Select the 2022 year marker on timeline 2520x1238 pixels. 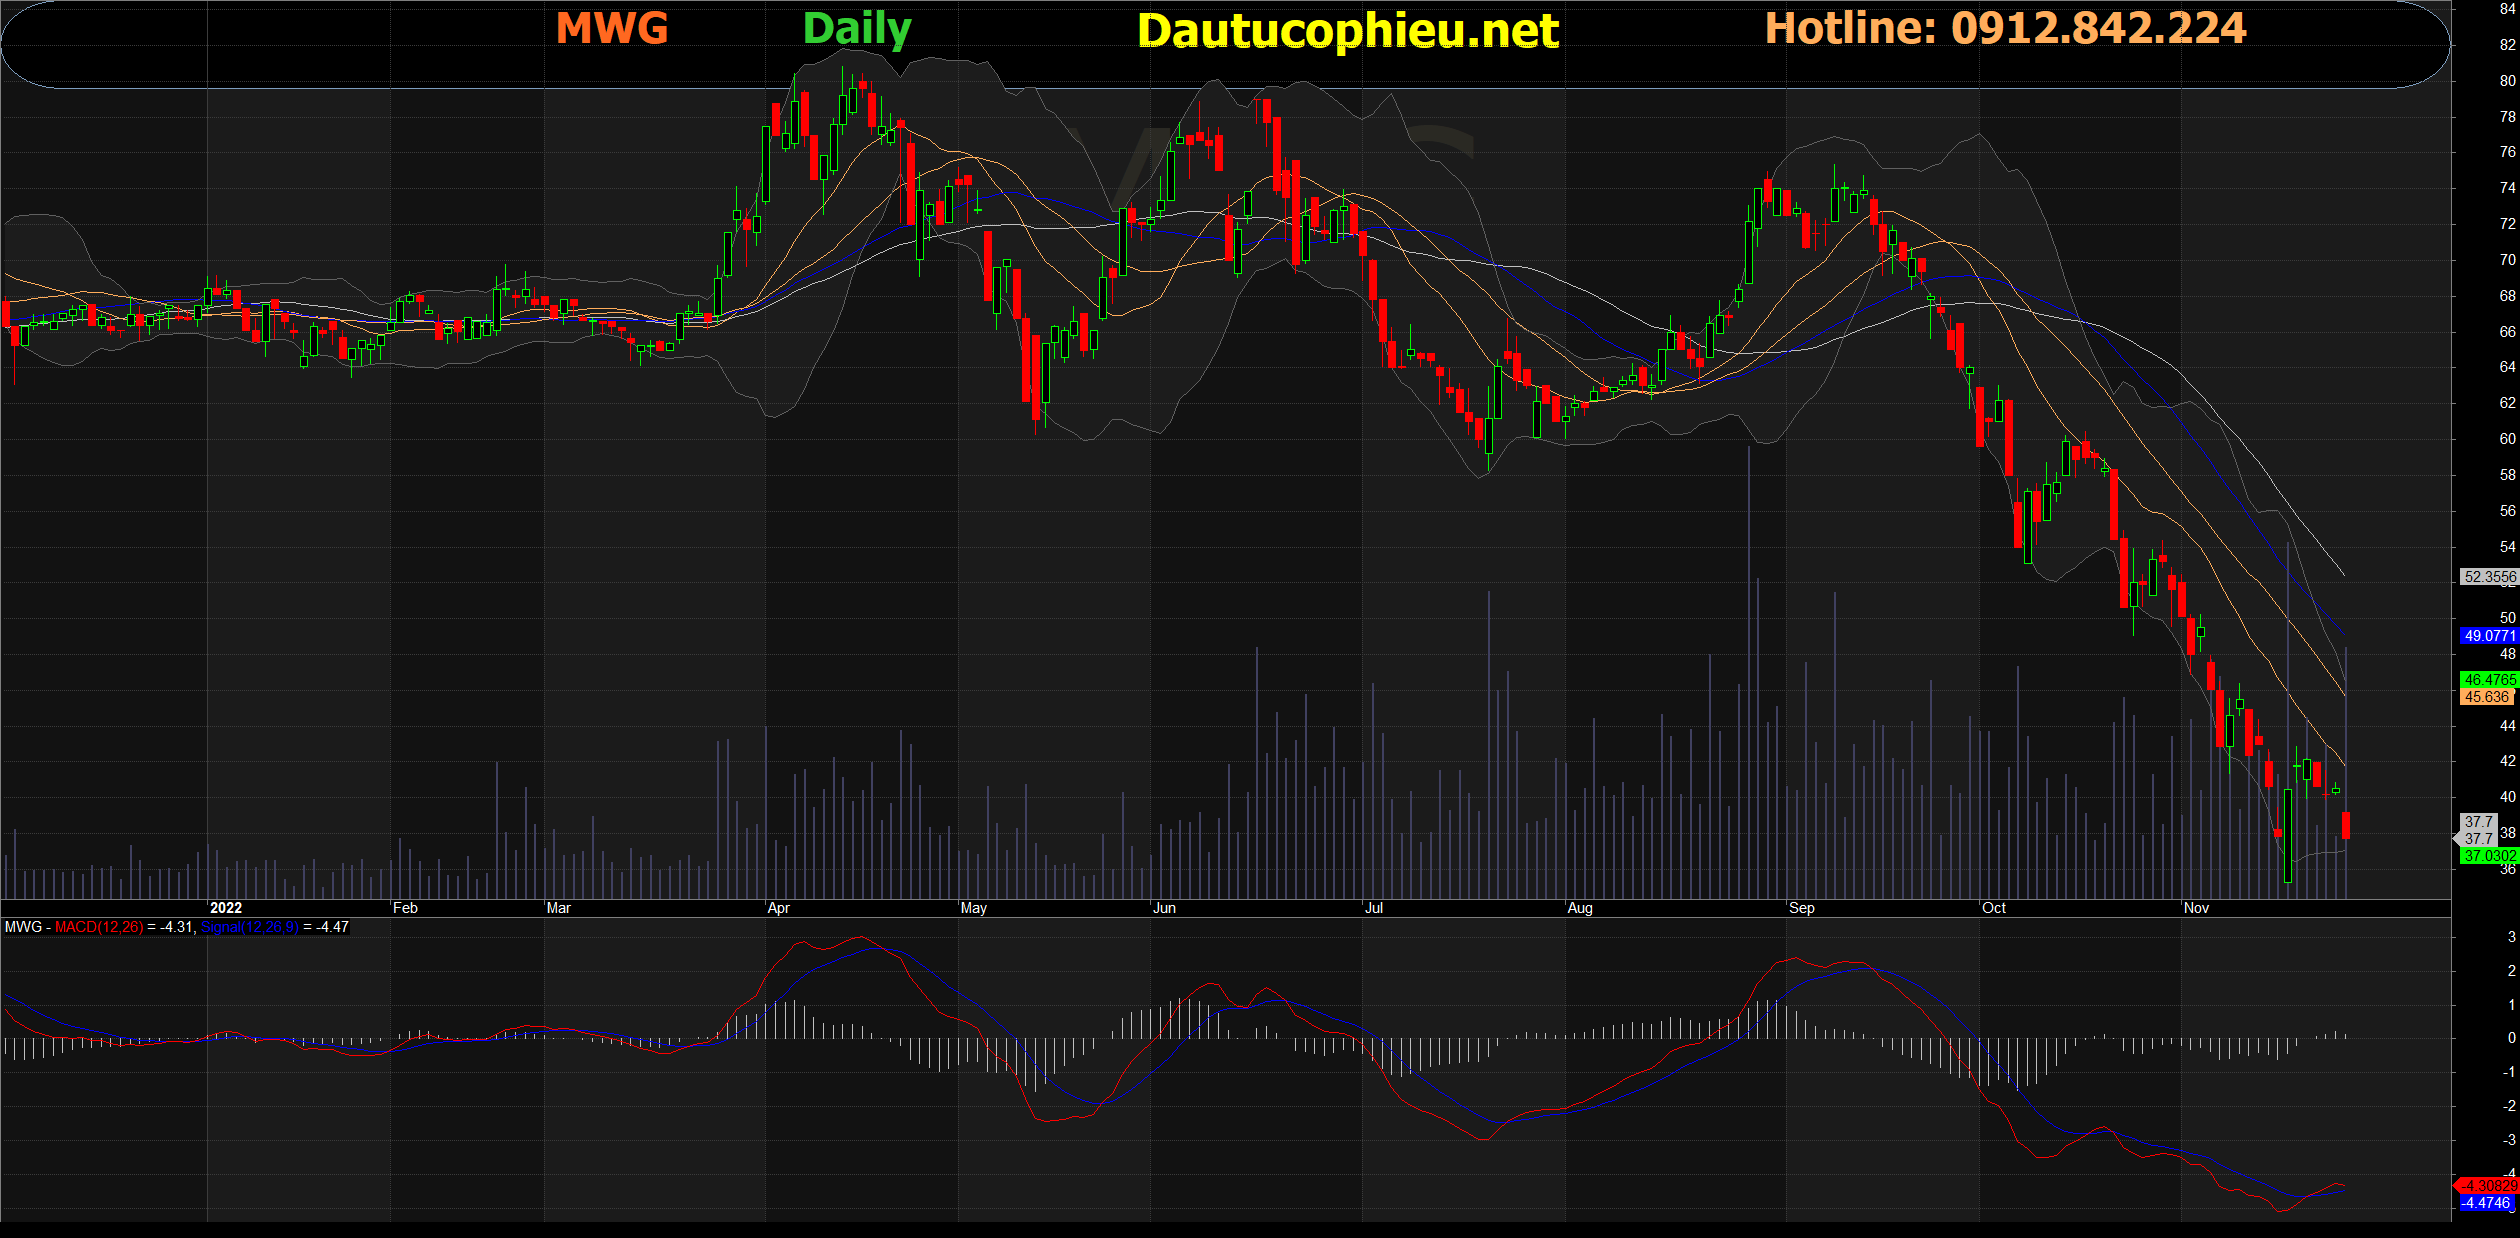[226, 908]
